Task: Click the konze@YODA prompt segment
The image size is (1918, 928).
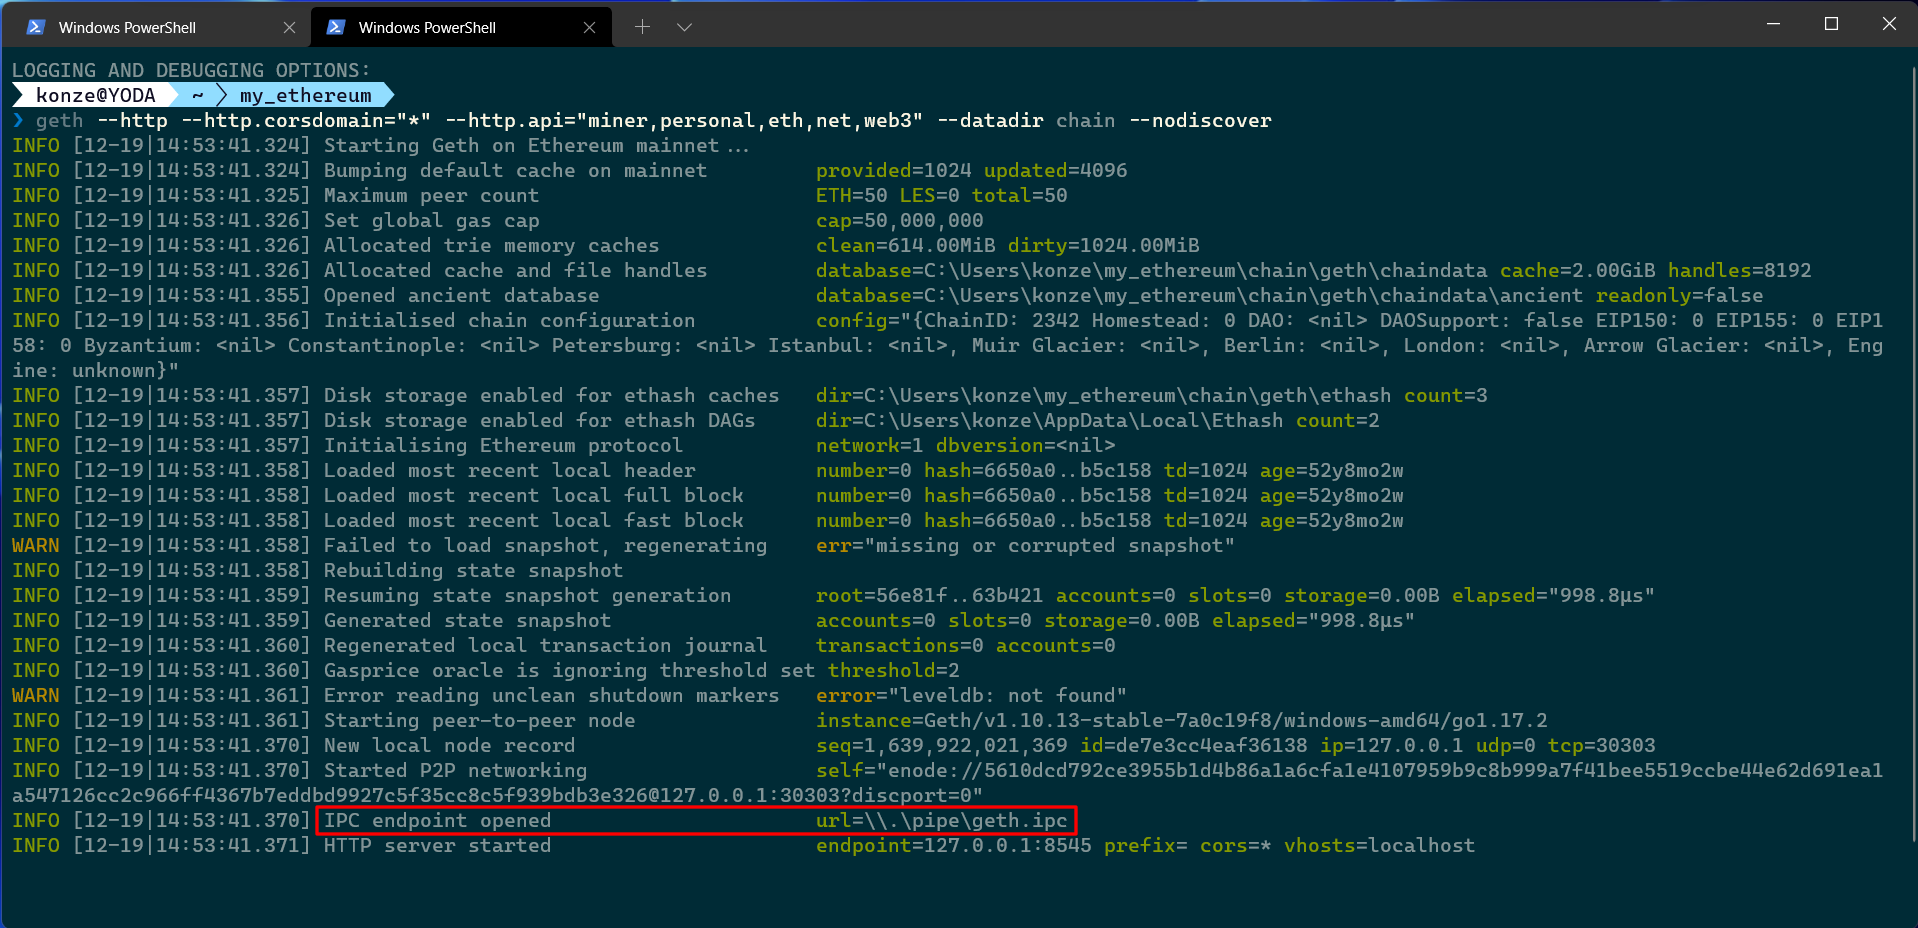Action: tap(95, 95)
